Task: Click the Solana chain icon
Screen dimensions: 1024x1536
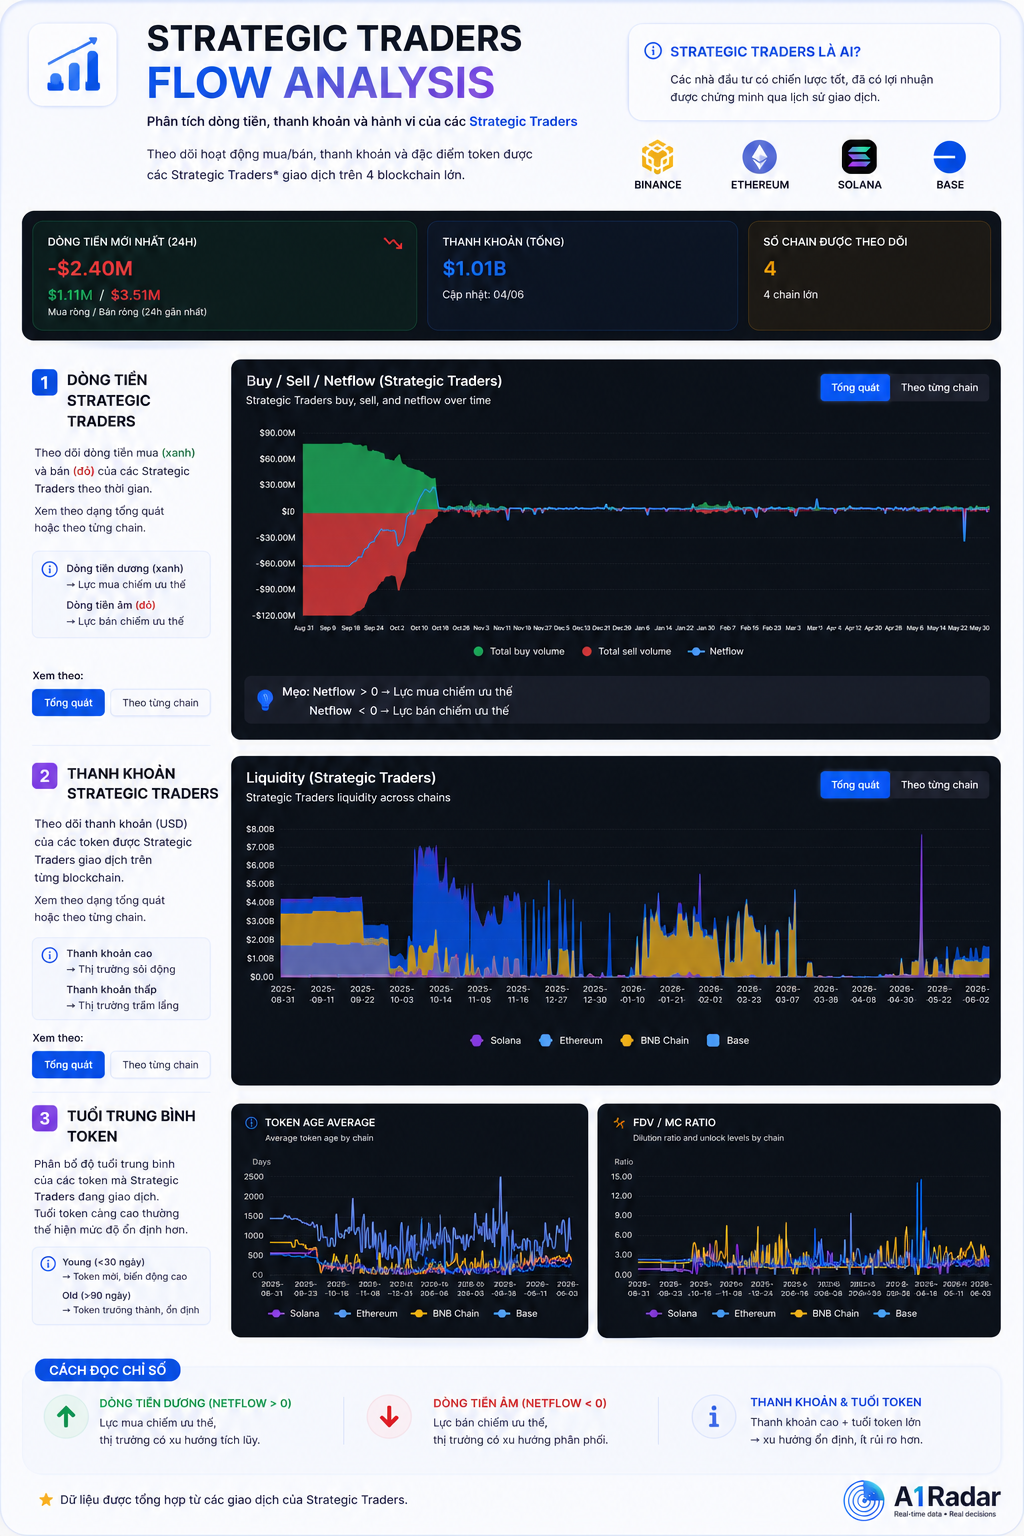Action: pyautogui.click(x=859, y=157)
